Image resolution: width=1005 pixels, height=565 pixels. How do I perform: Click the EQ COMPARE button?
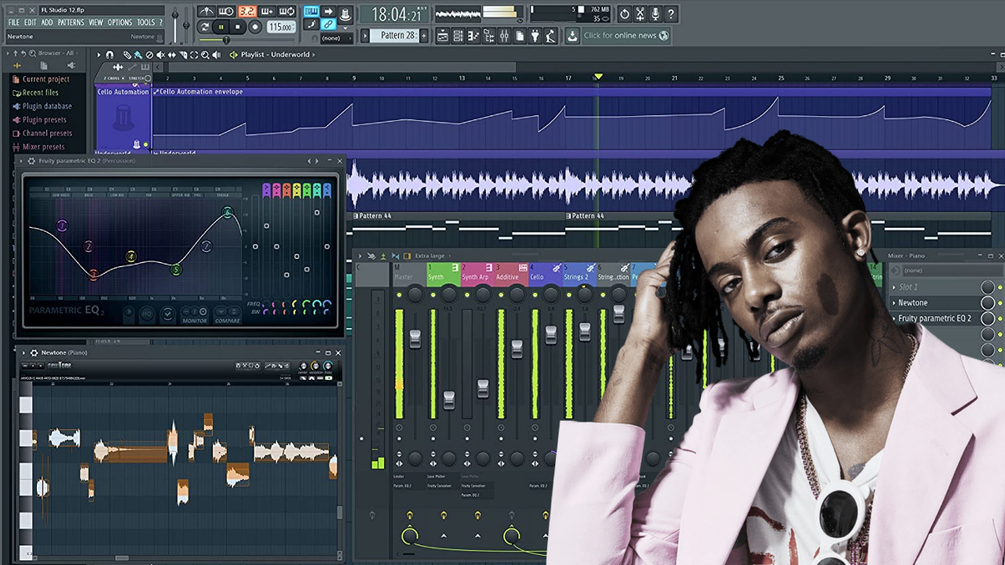pyautogui.click(x=227, y=314)
